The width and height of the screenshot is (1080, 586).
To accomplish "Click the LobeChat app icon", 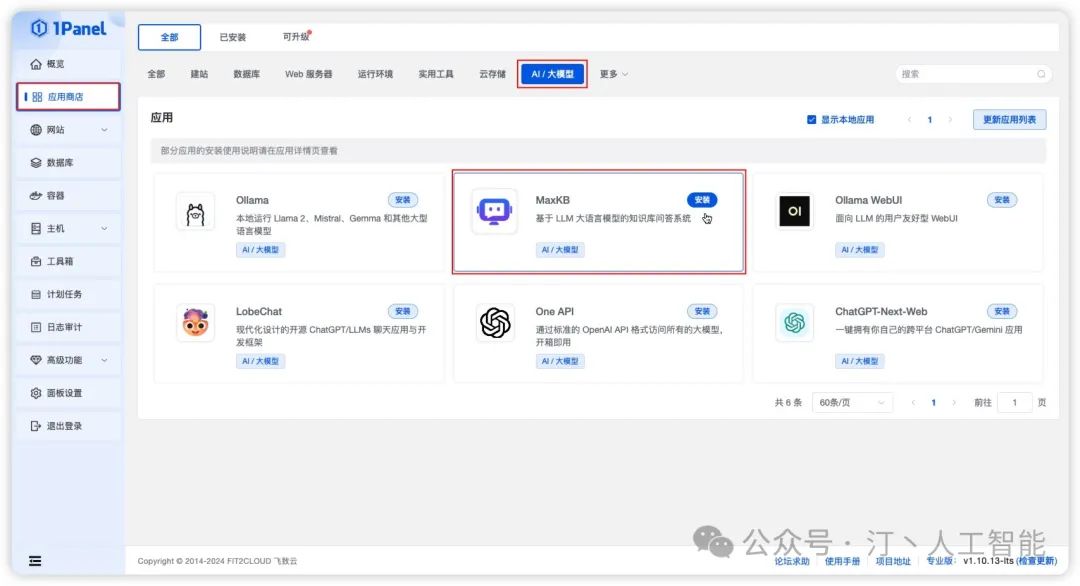I will (196, 322).
